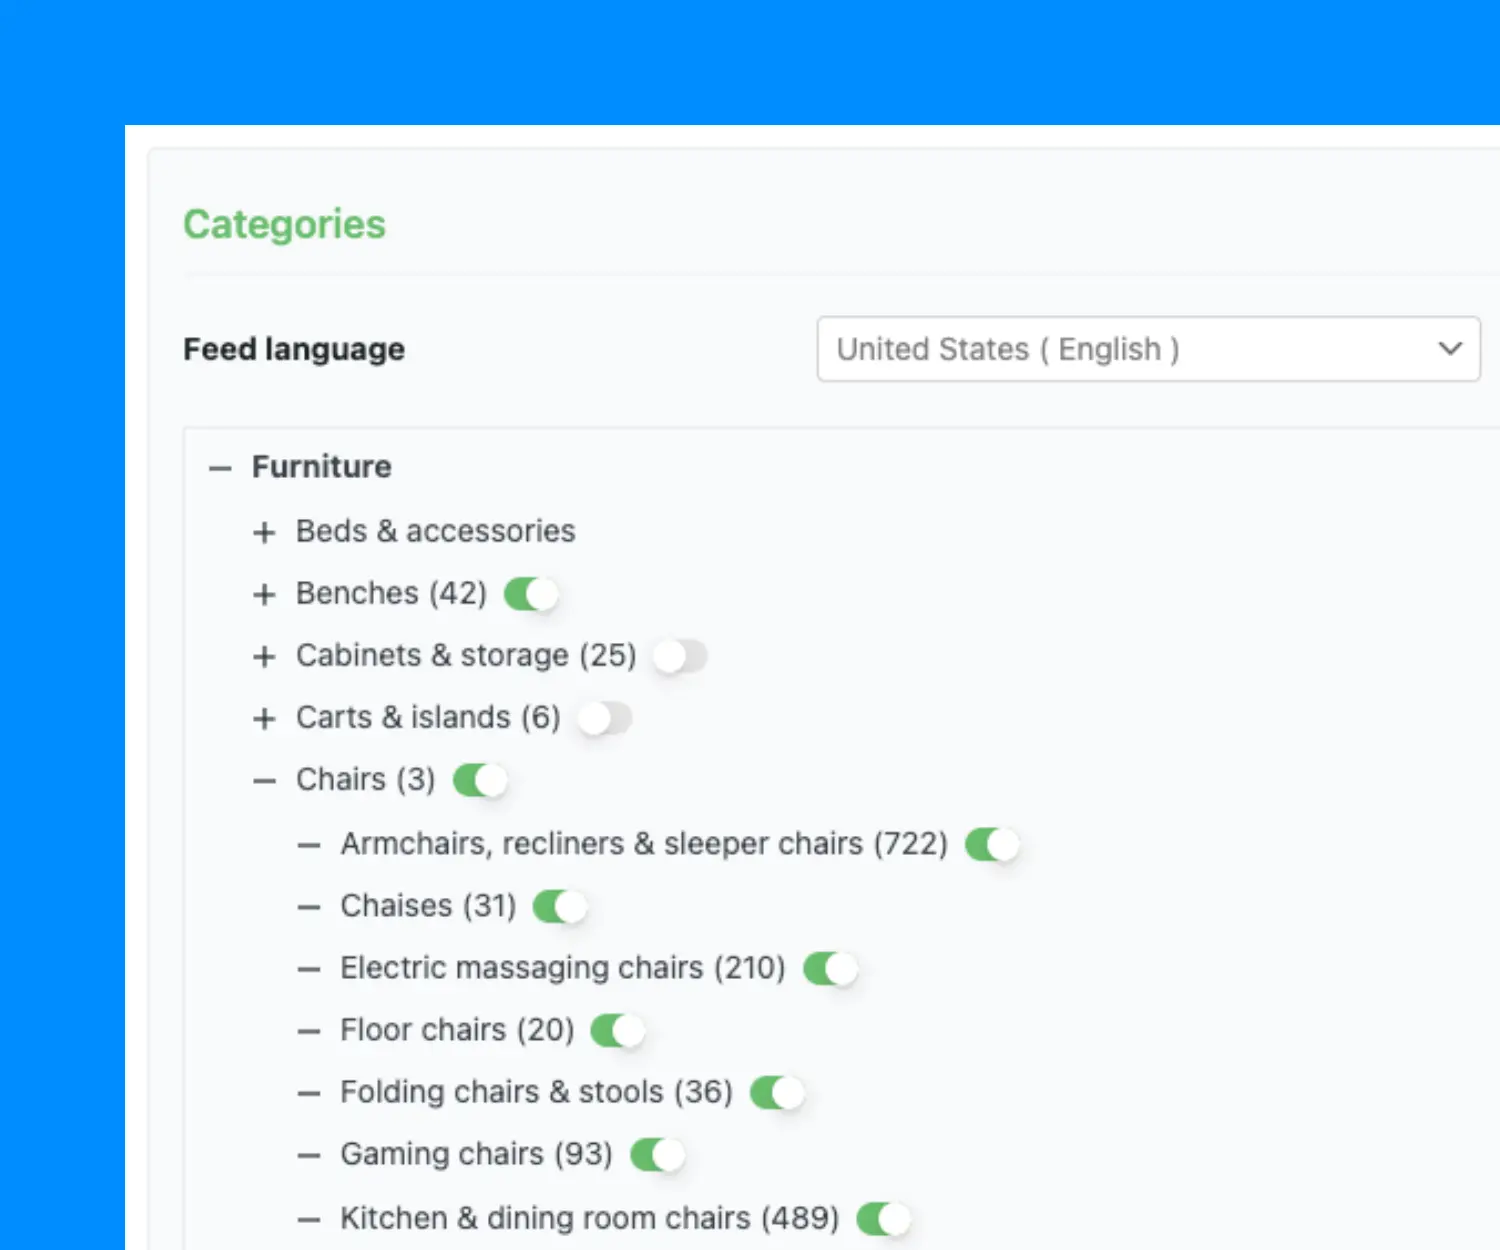
Task: Expand the Benches category plus icon
Action: 264,594
